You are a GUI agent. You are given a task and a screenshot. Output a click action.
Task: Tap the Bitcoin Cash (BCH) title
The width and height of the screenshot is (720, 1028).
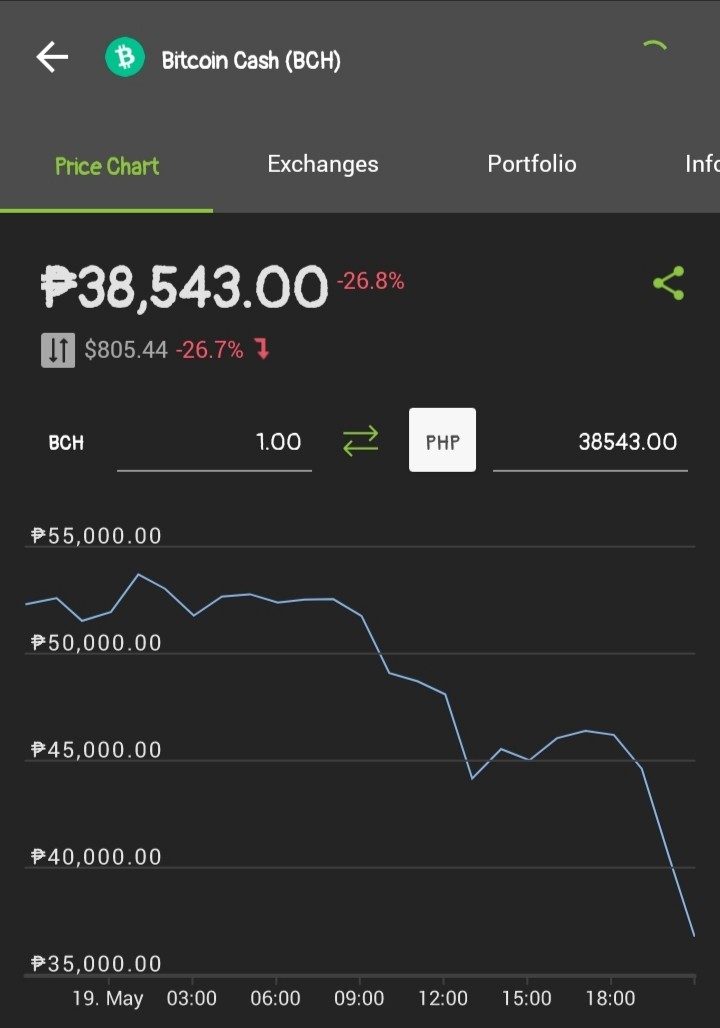tap(251, 60)
